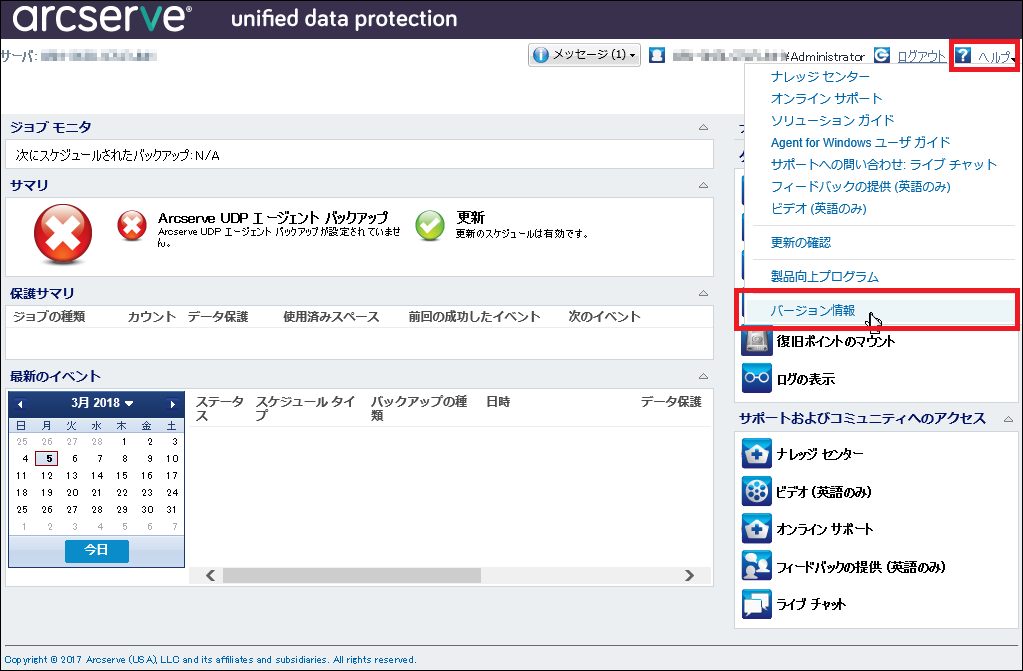Click the フィードバックの提供 people icon
1023x671 pixels.
coord(756,567)
